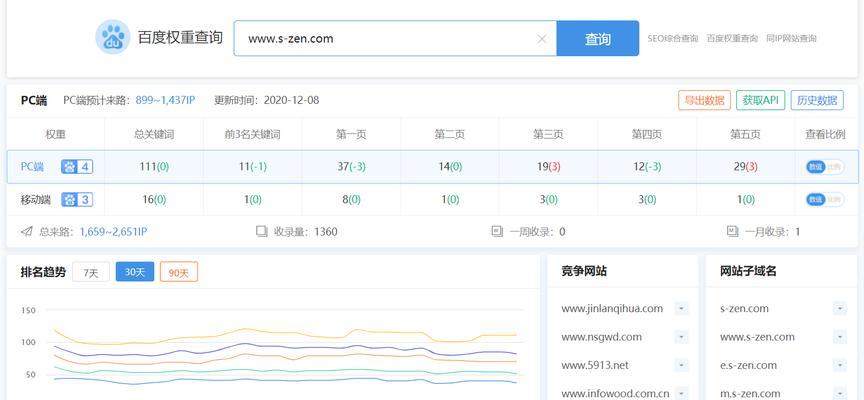Click the 导出数据 button
Viewport: 864px width, 400px height.
tap(704, 100)
